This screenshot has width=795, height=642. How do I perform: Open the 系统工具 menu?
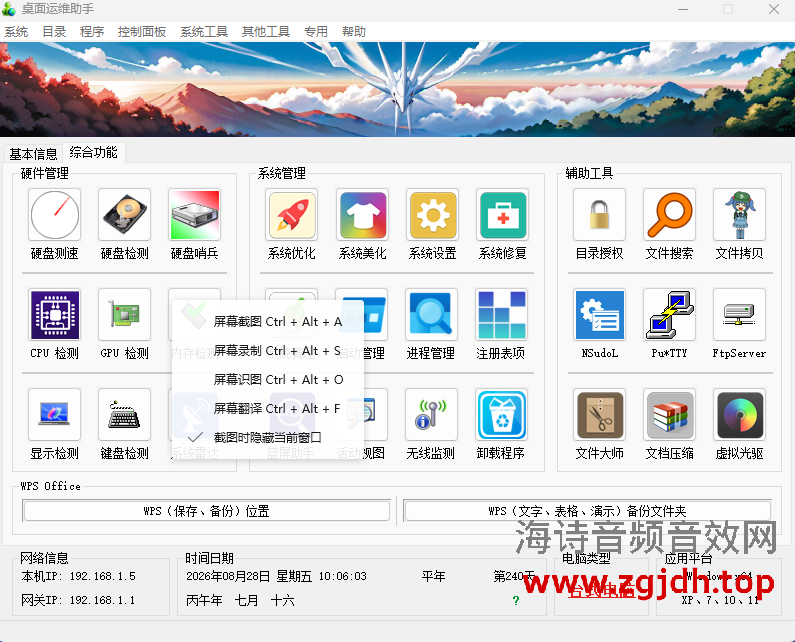(x=204, y=32)
